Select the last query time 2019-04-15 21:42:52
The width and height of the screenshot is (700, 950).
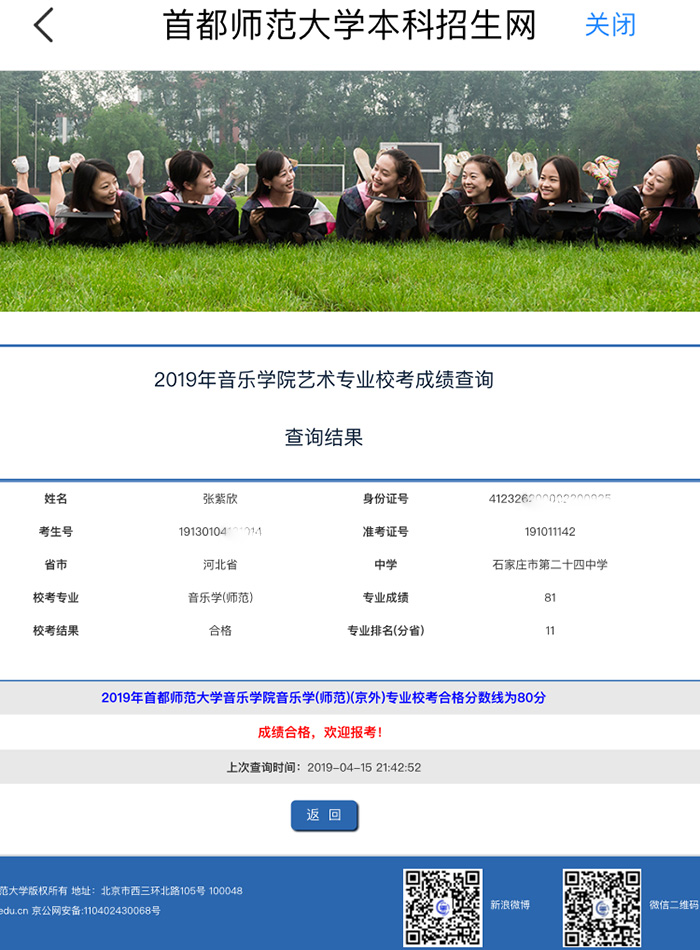[364, 767]
